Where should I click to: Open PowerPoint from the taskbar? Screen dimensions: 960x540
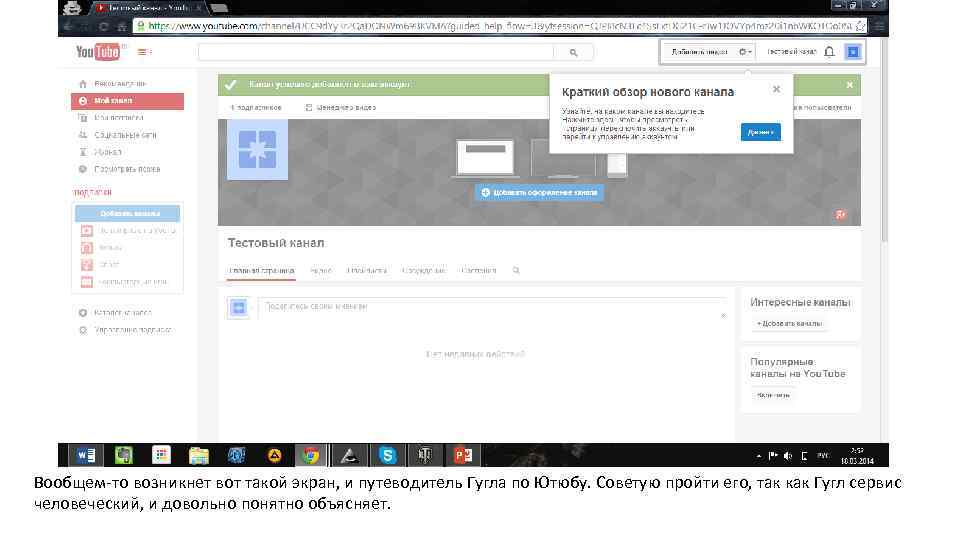(463, 456)
